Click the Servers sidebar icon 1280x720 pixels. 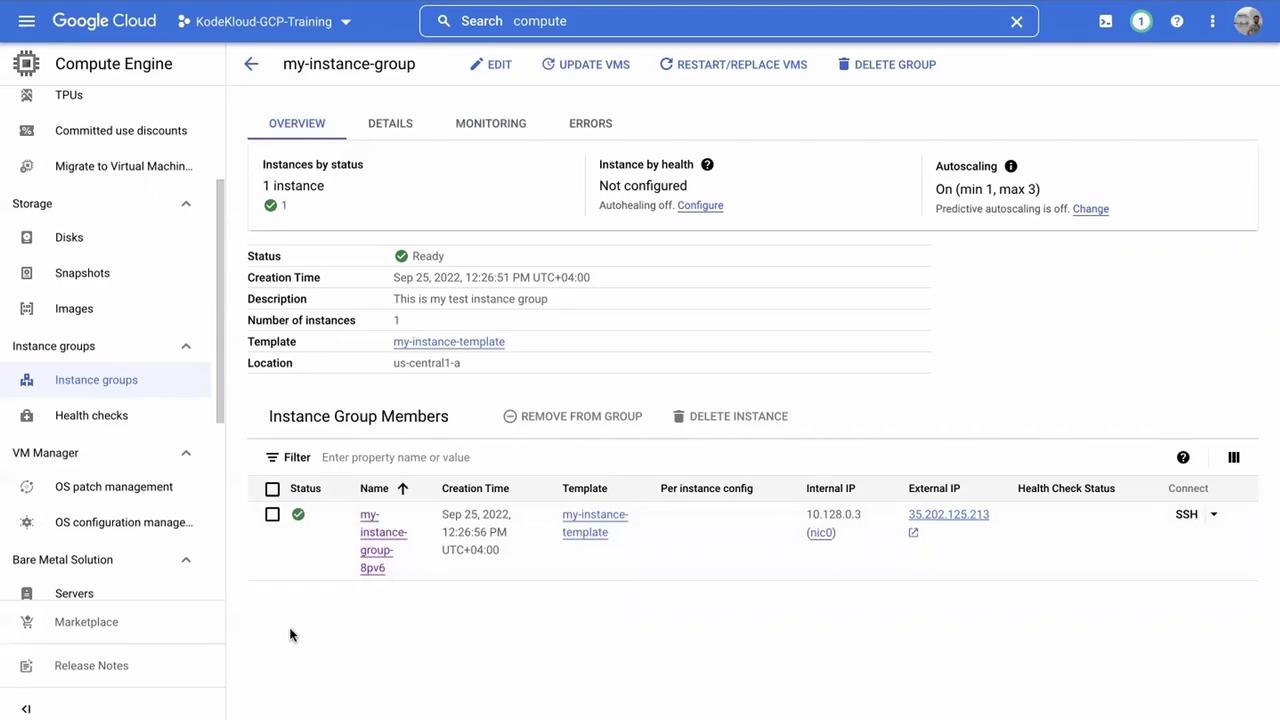[27, 593]
